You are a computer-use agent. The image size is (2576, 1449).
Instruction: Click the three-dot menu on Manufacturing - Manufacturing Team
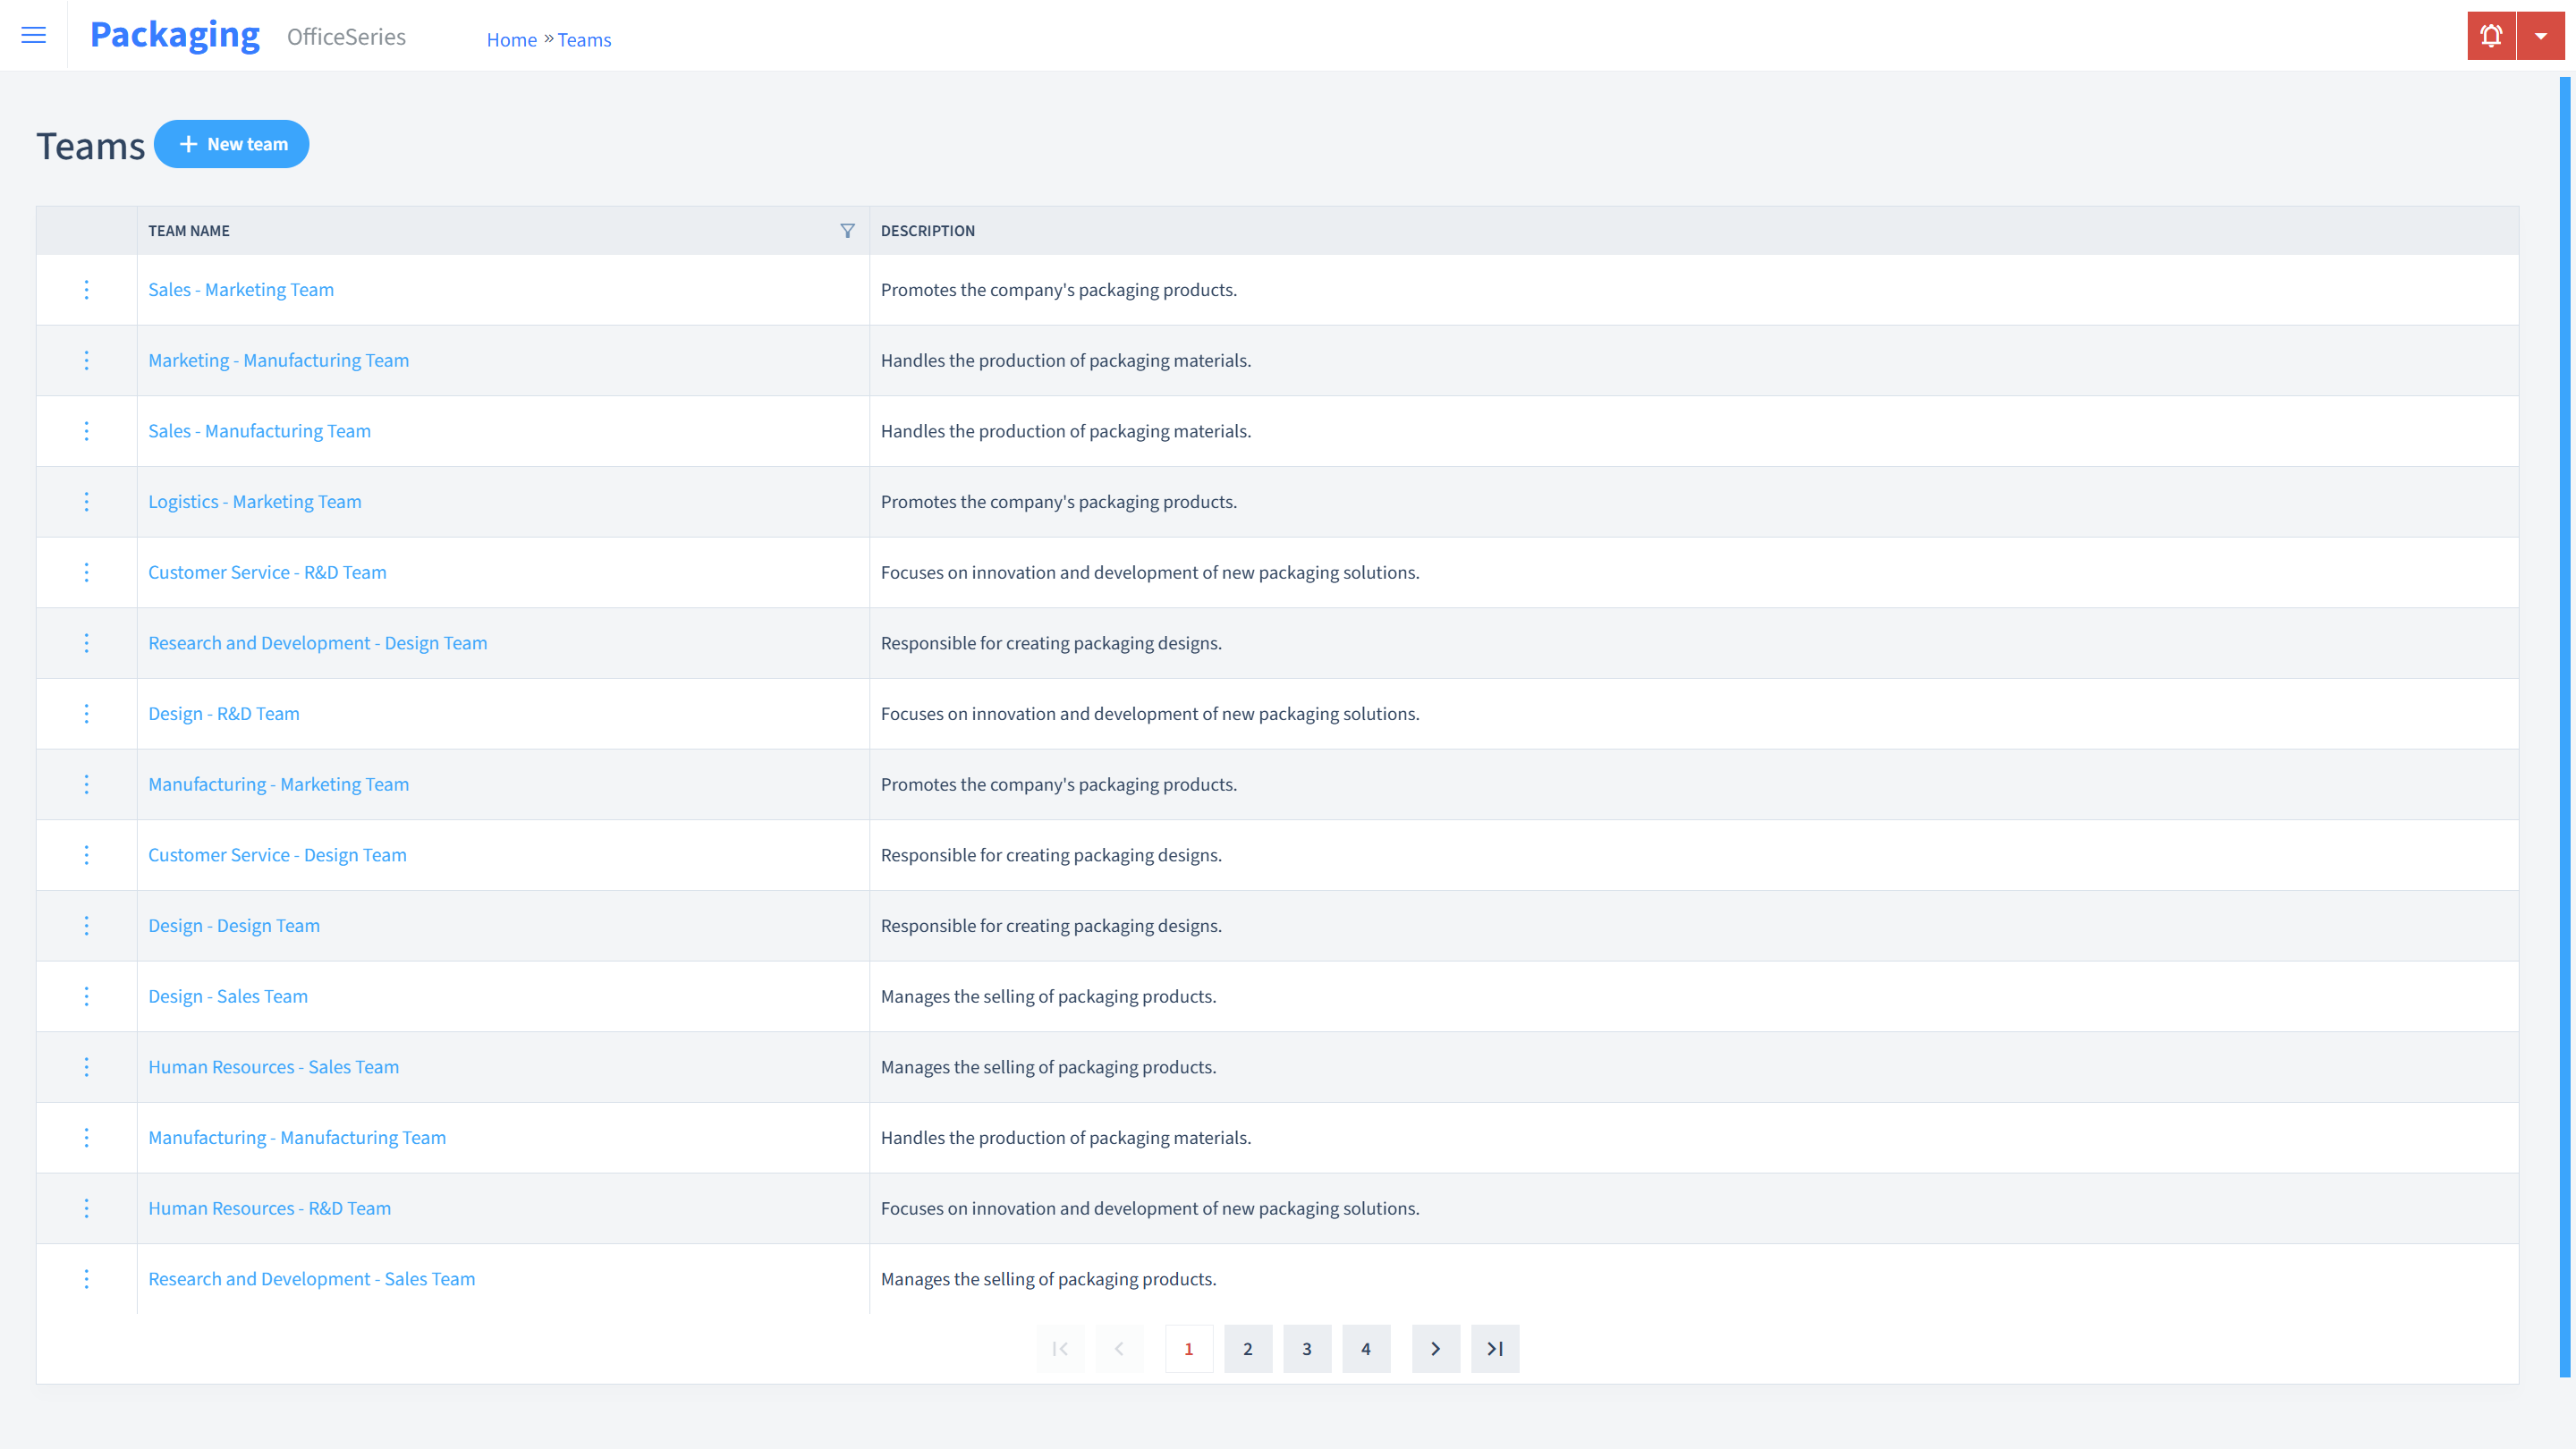pyautogui.click(x=87, y=1138)
